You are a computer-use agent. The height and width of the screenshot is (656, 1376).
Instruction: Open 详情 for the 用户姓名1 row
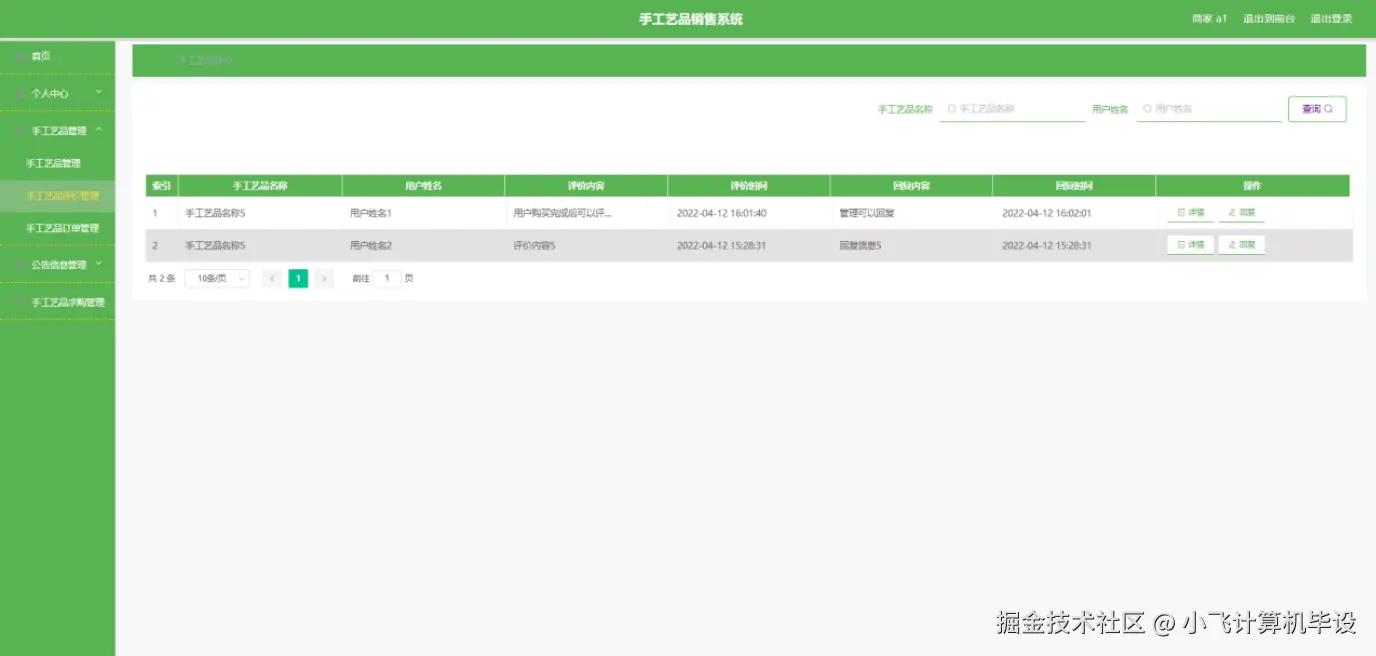tap(1190, 213)
